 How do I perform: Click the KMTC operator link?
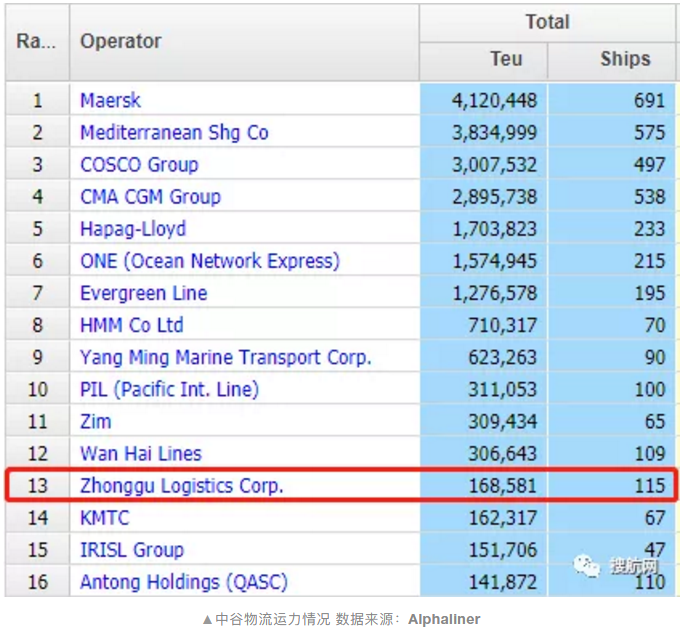[x=105, y=518]
